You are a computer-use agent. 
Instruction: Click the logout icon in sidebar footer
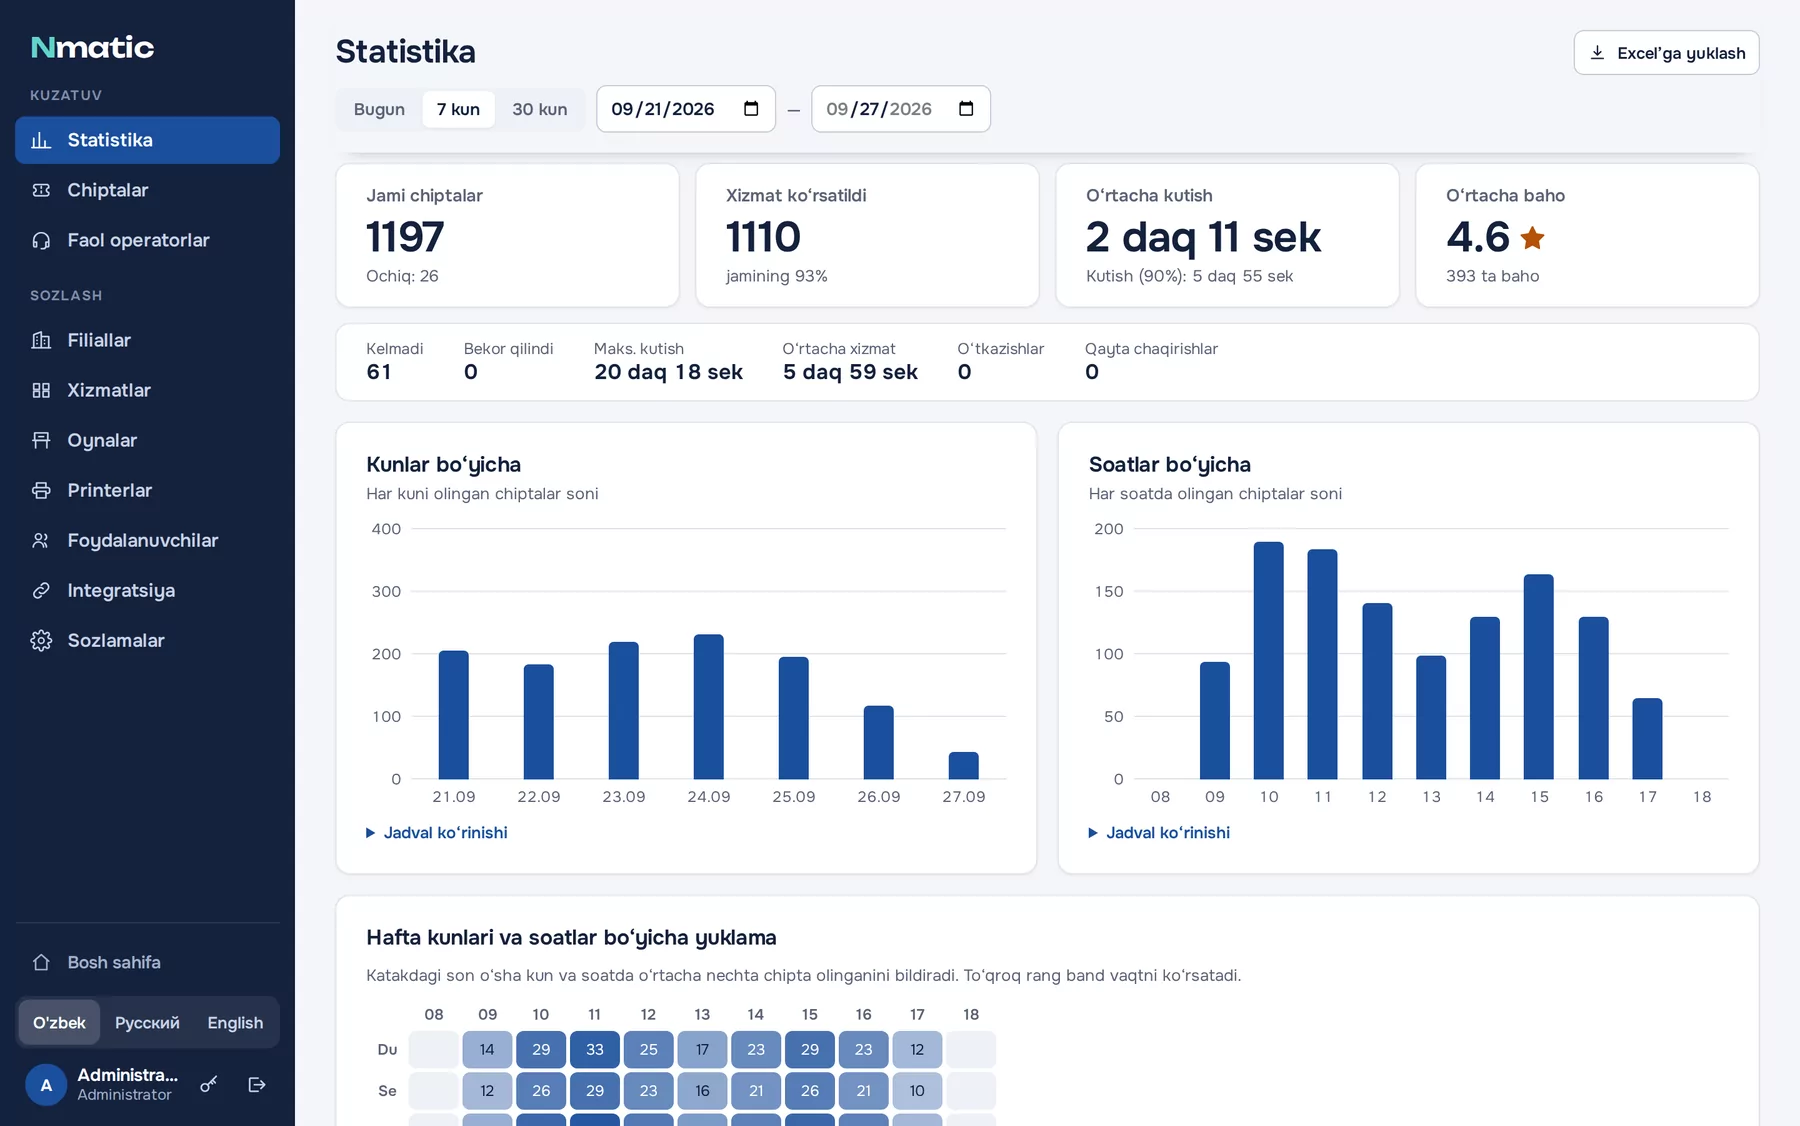click(257, 1084)
